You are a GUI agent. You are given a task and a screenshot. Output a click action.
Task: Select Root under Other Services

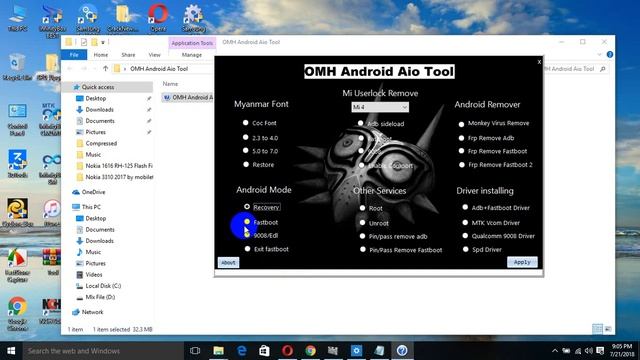click(x=362, y=208)
